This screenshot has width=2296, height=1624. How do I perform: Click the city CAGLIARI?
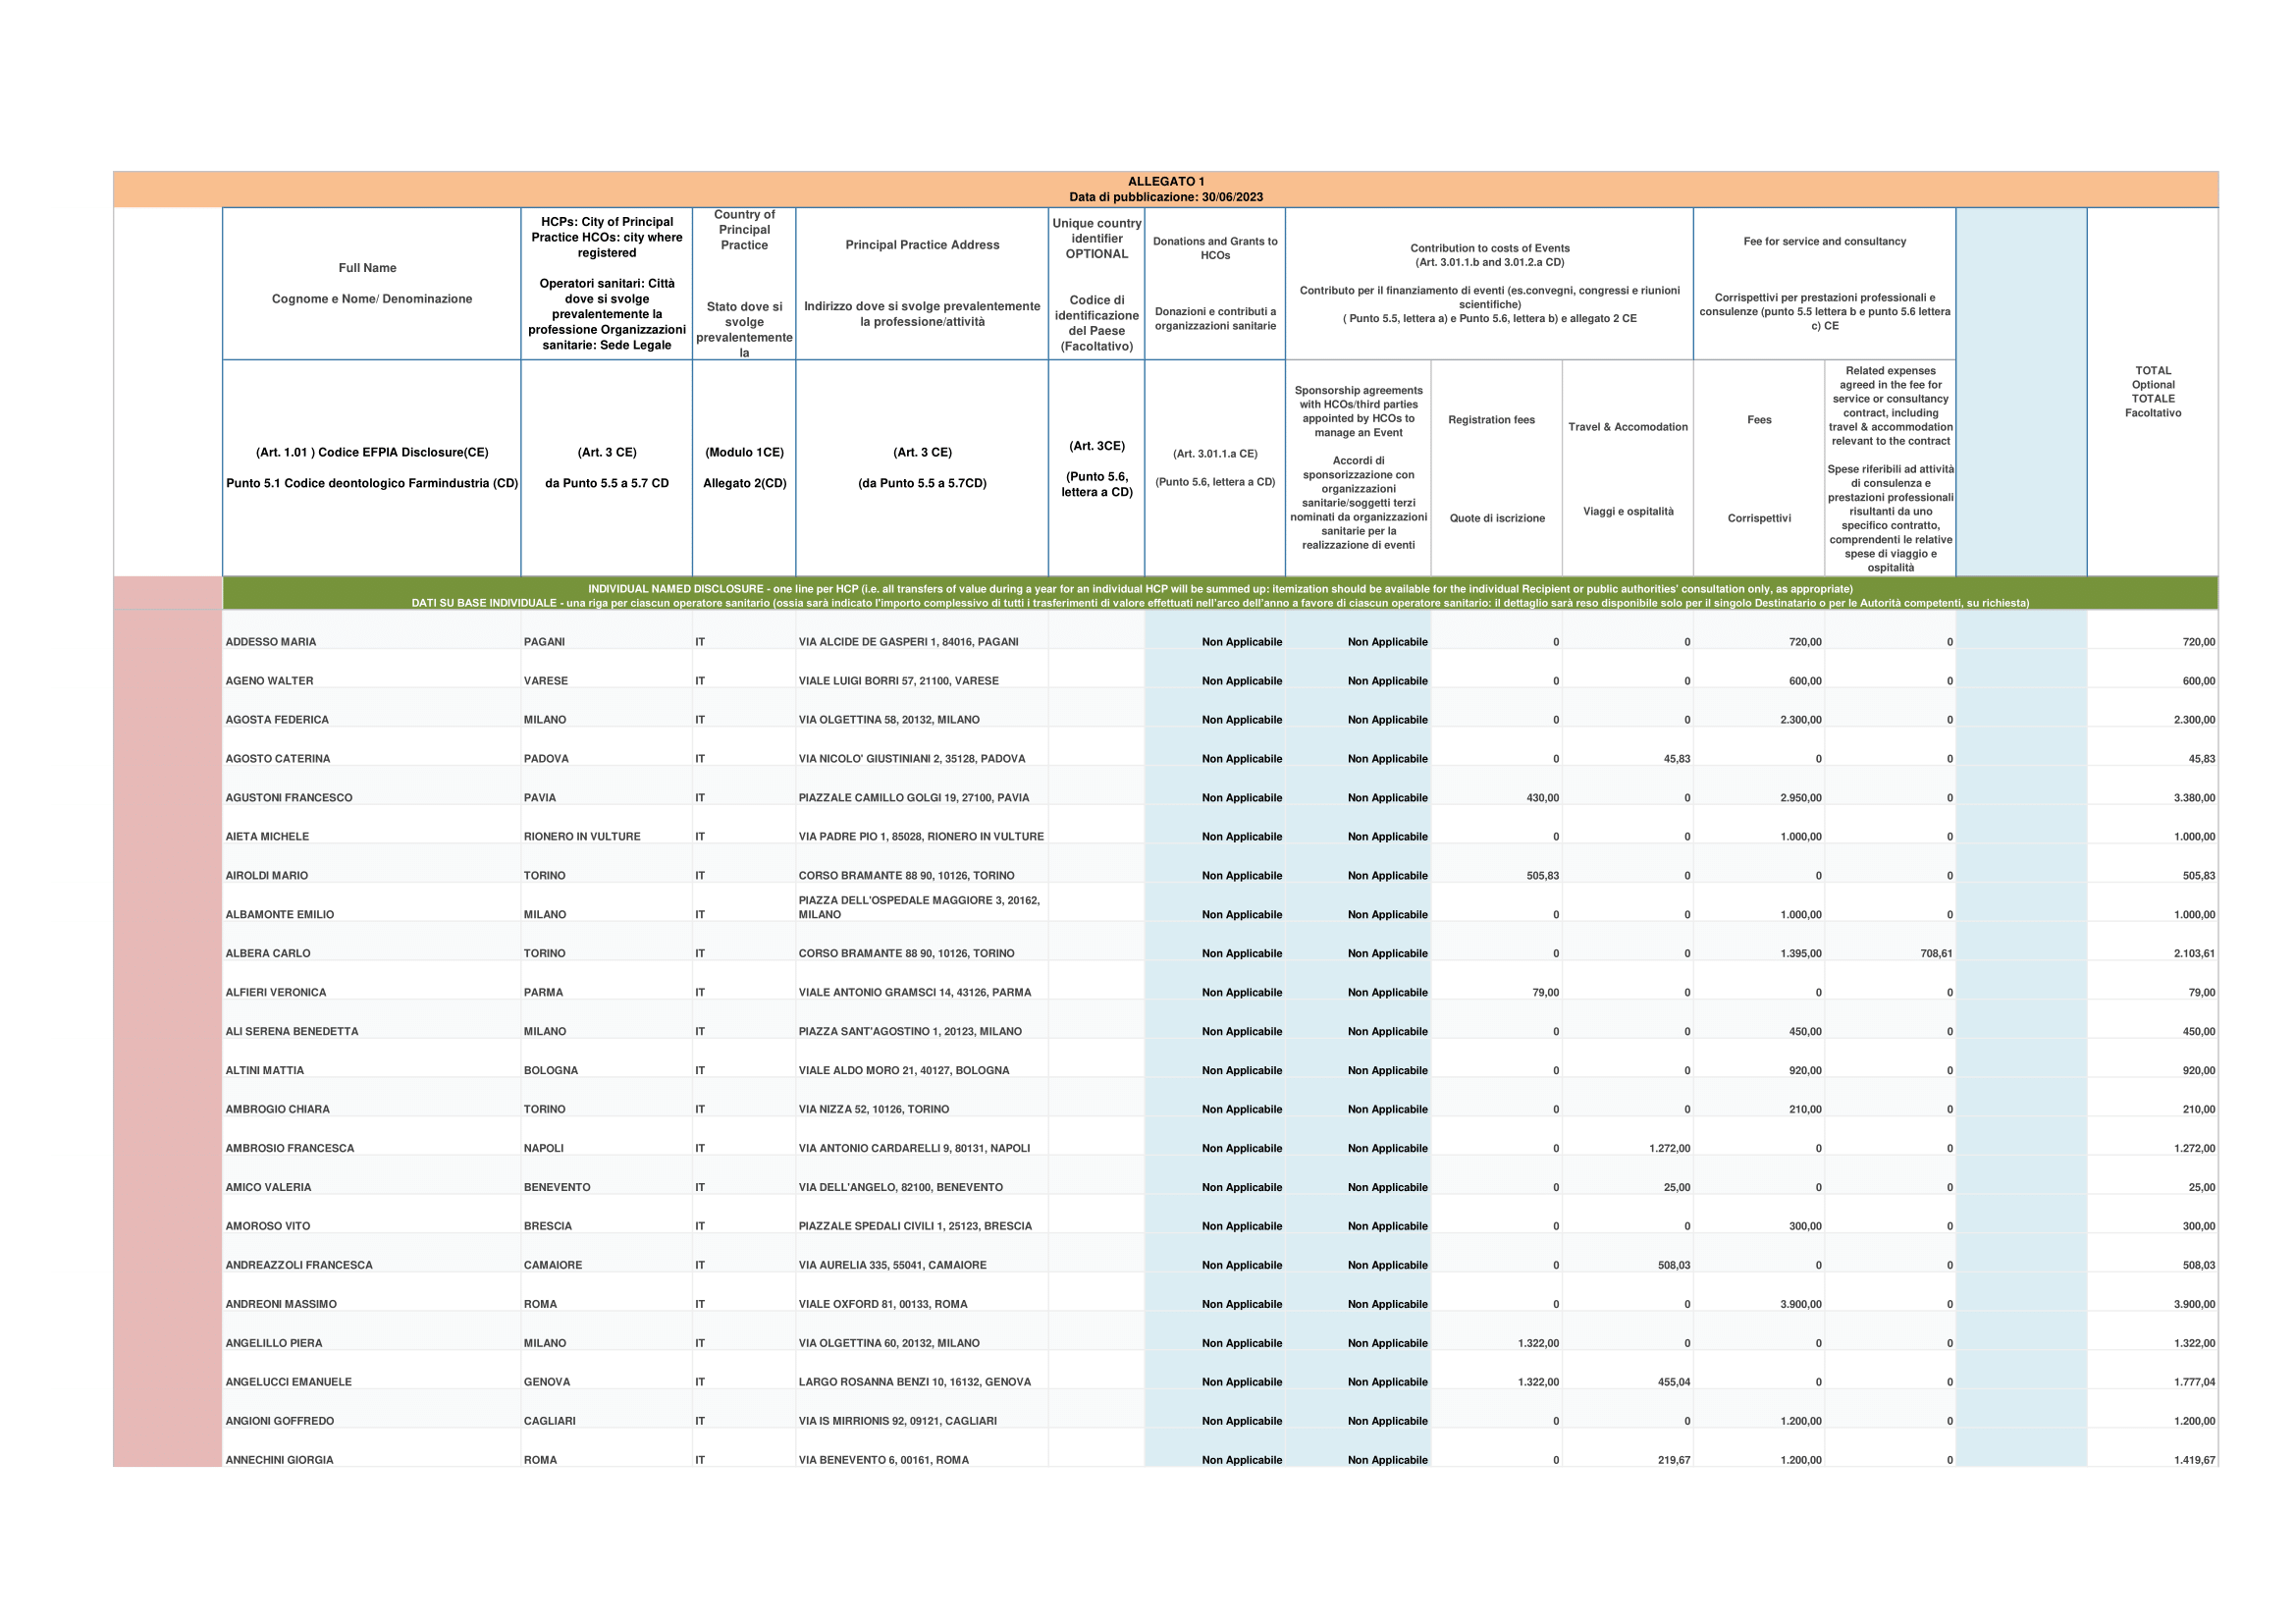pos(550,1422)
